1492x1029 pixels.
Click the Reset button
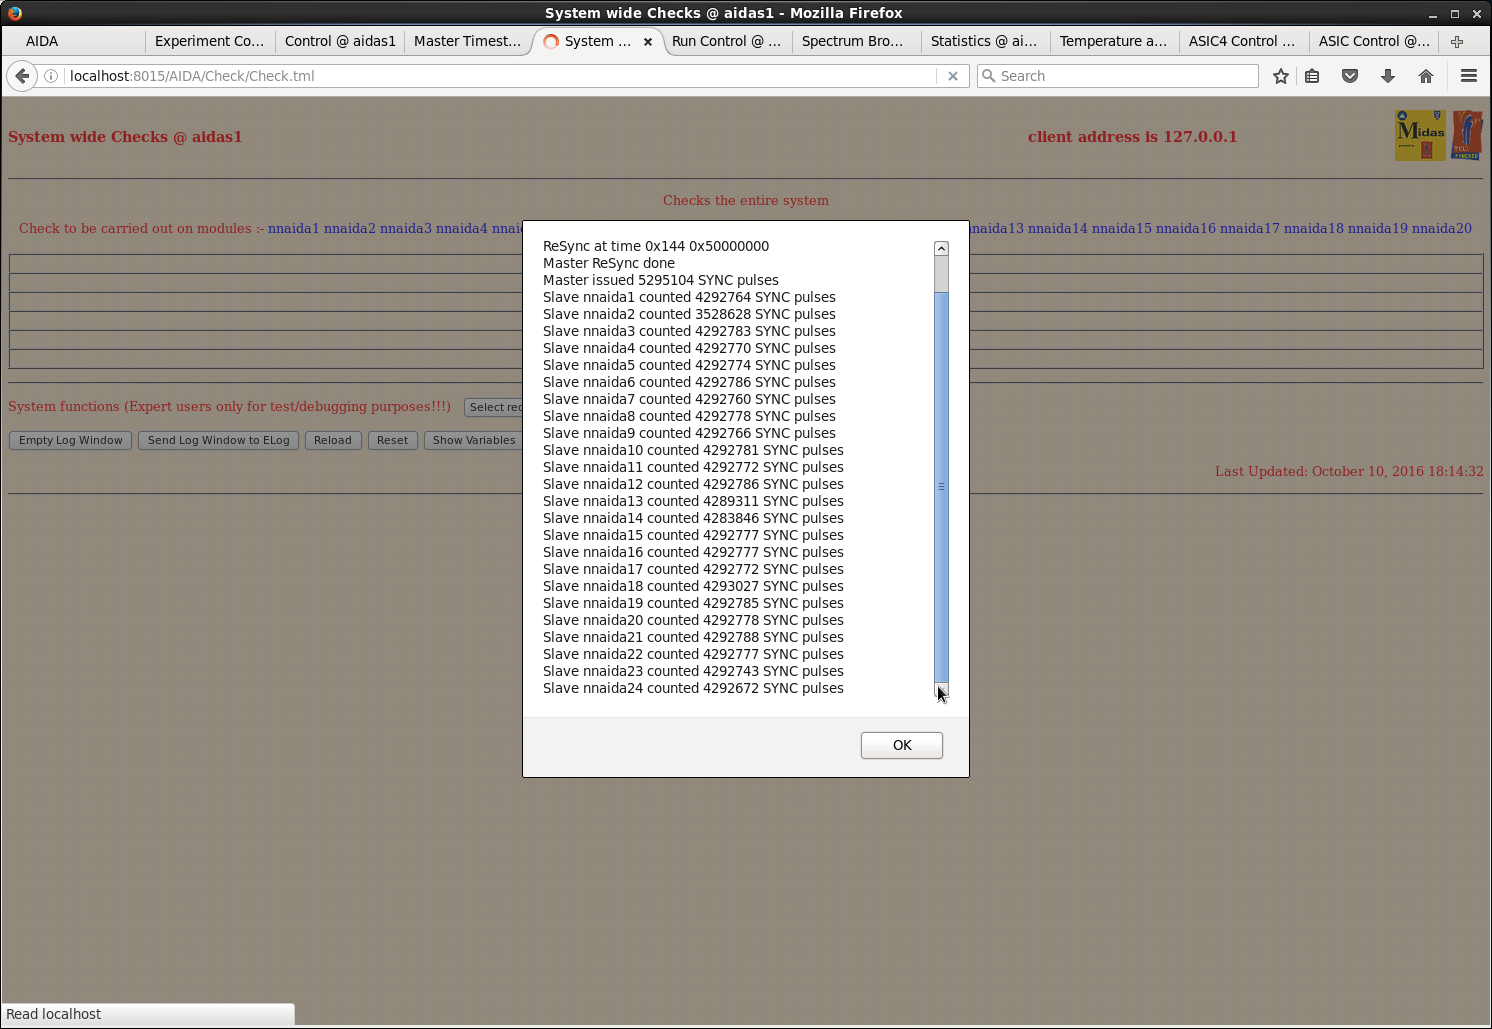[x=392, y=440]
